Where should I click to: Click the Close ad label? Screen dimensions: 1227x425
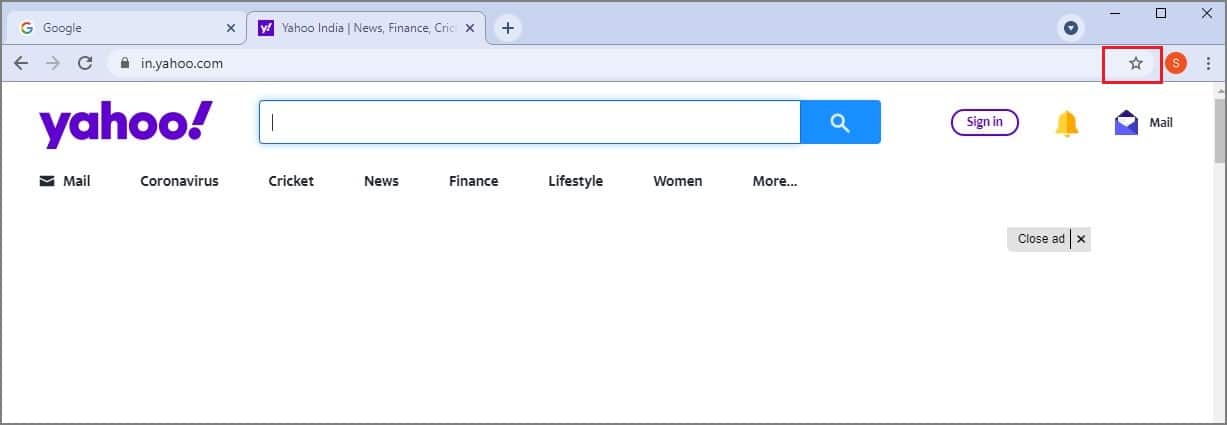pos(1040,239)
